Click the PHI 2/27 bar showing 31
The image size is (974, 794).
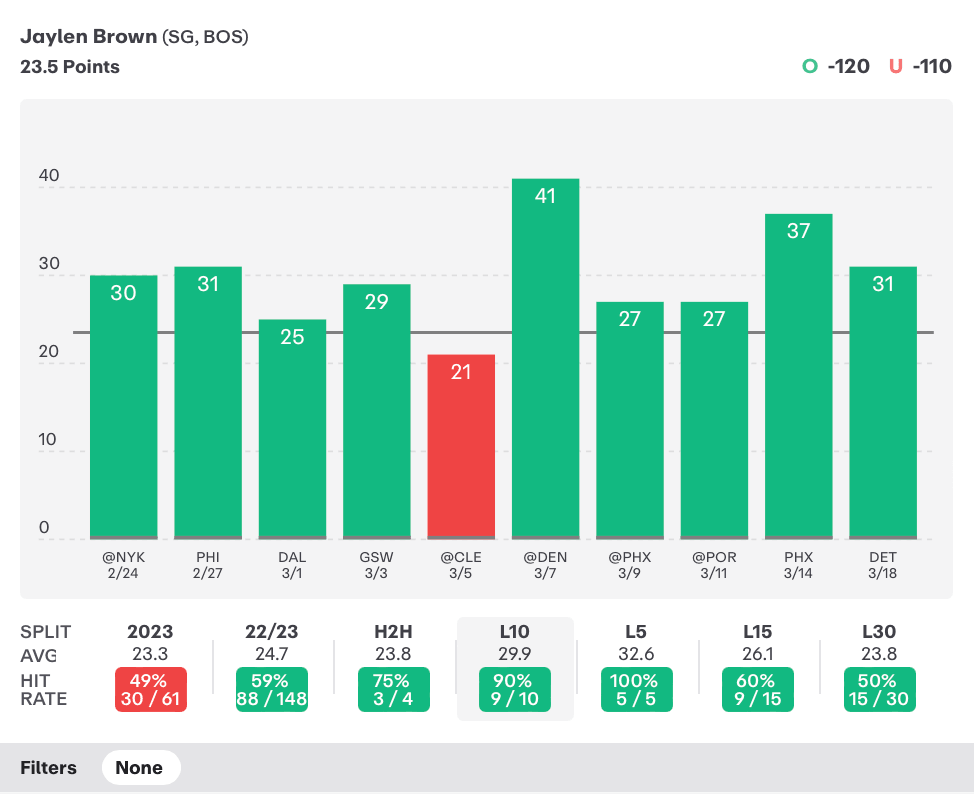[208, 403]
